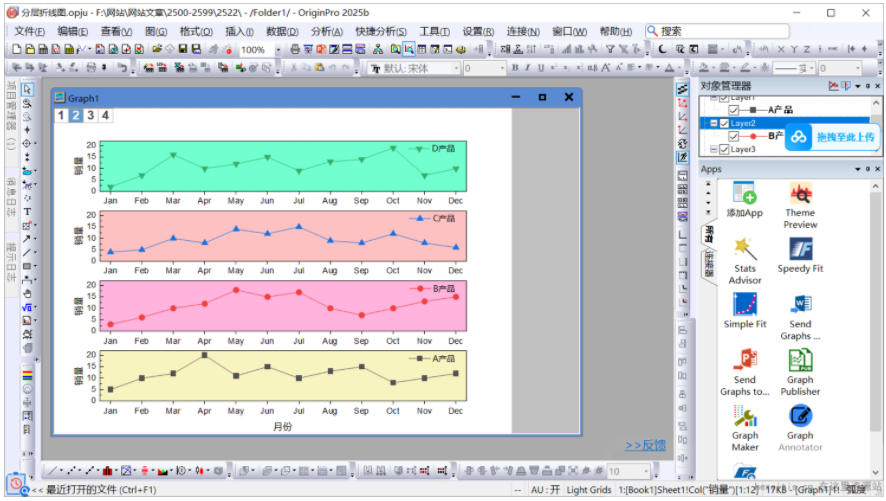Viewport: 886px width, 501px height.
Task: Select layer 3 button in Graph1
Action: [x=90, y=115]
